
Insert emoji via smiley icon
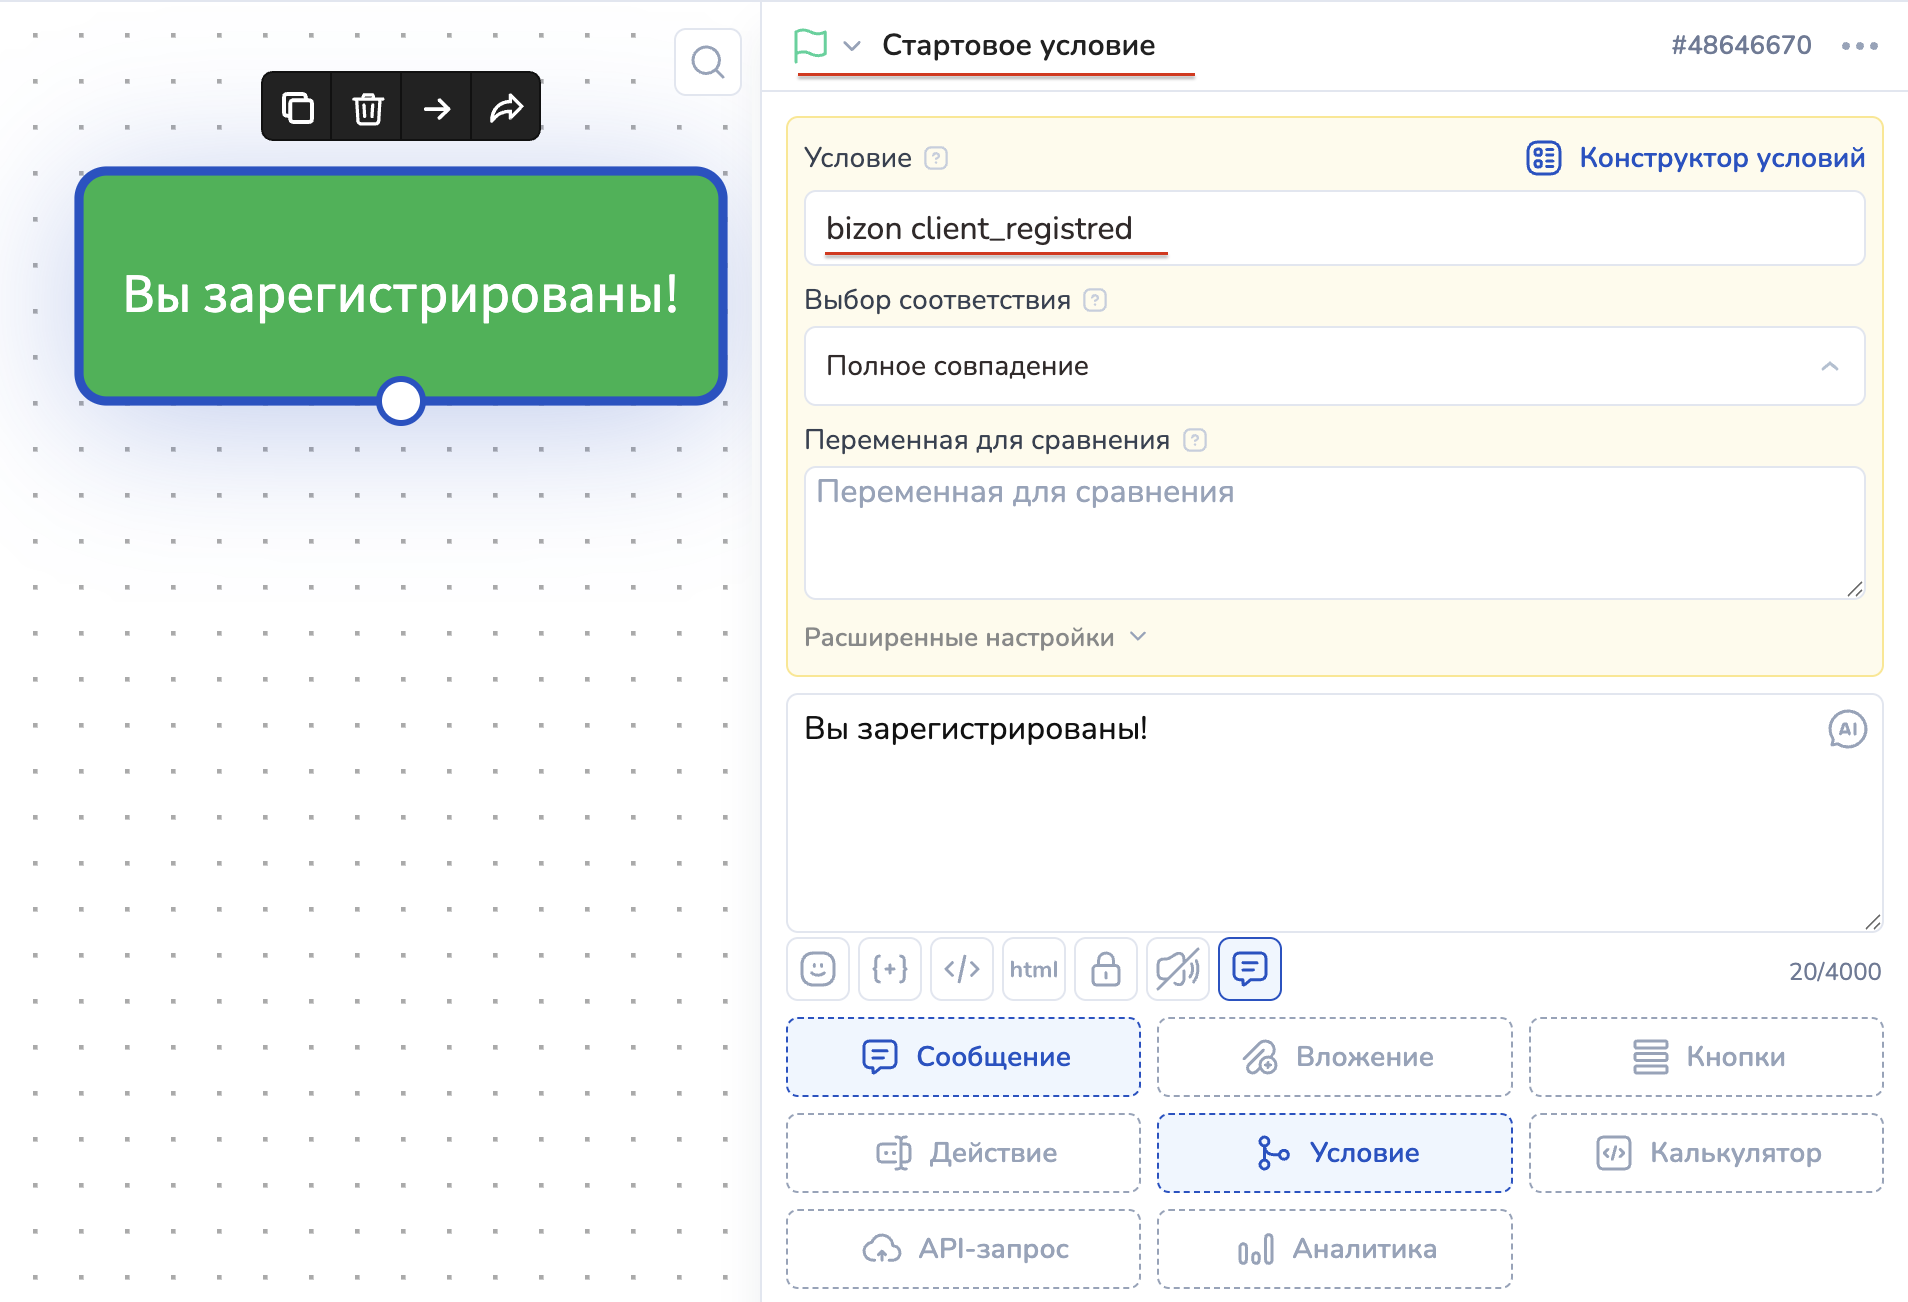[x=817, y=969]
